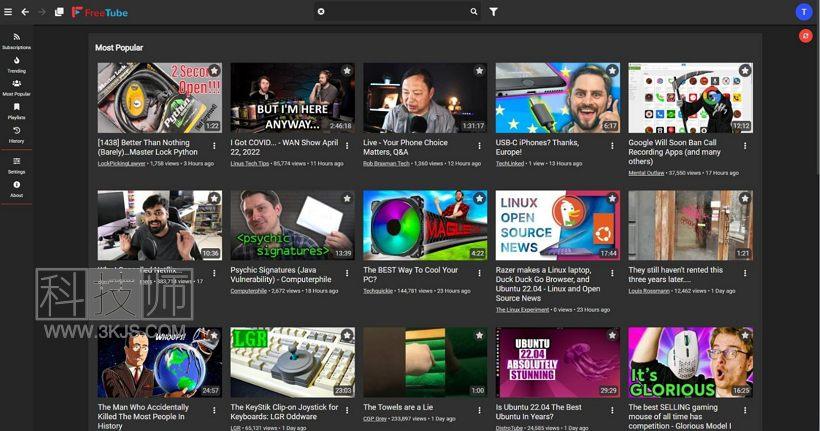Open TechLinked channel link
The height and width of the screenshot is (431, 820).
(x=510, y=164)
